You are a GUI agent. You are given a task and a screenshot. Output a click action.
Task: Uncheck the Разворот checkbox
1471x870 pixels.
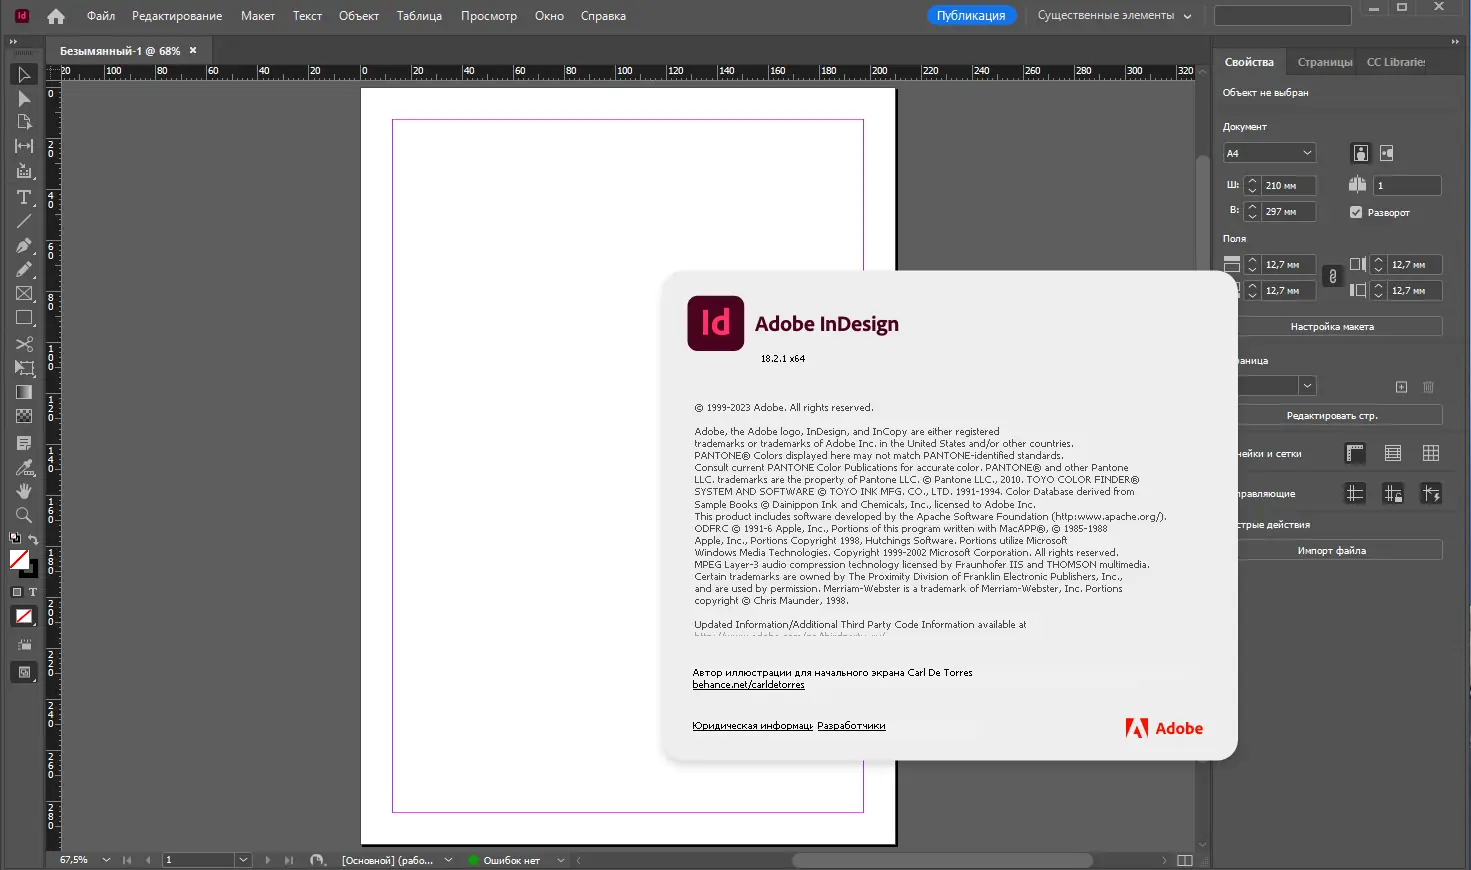coord(1357,212)
